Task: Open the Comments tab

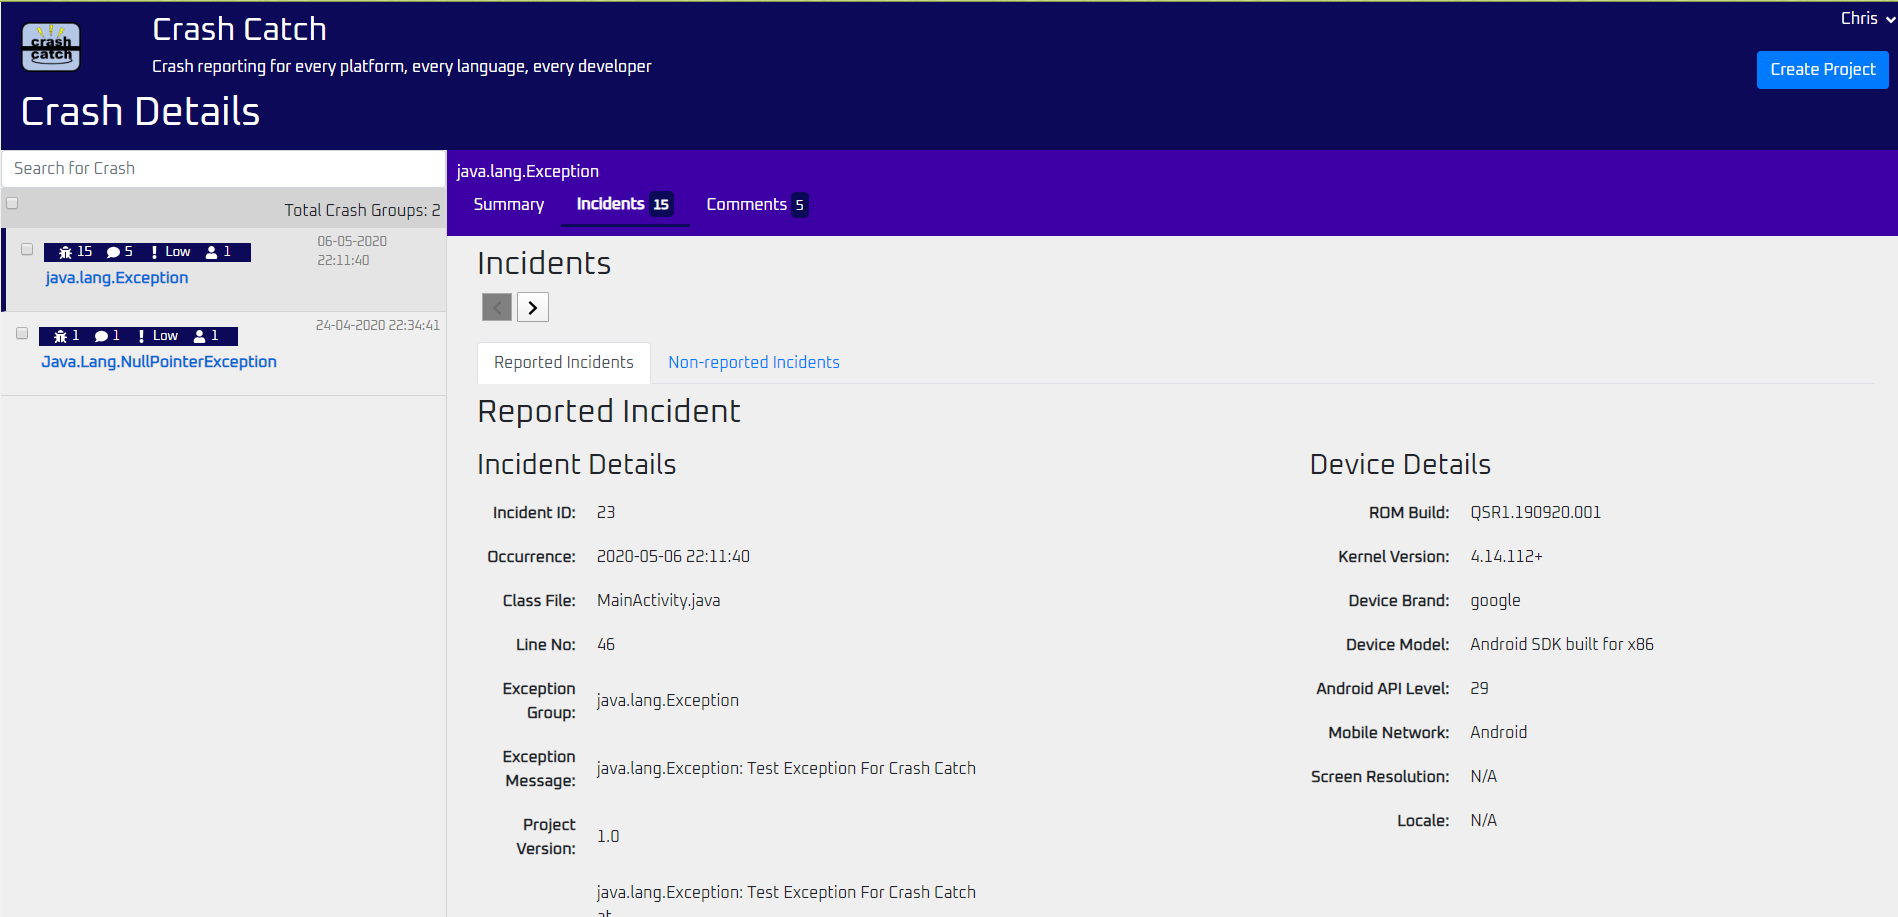Action: 756,204
